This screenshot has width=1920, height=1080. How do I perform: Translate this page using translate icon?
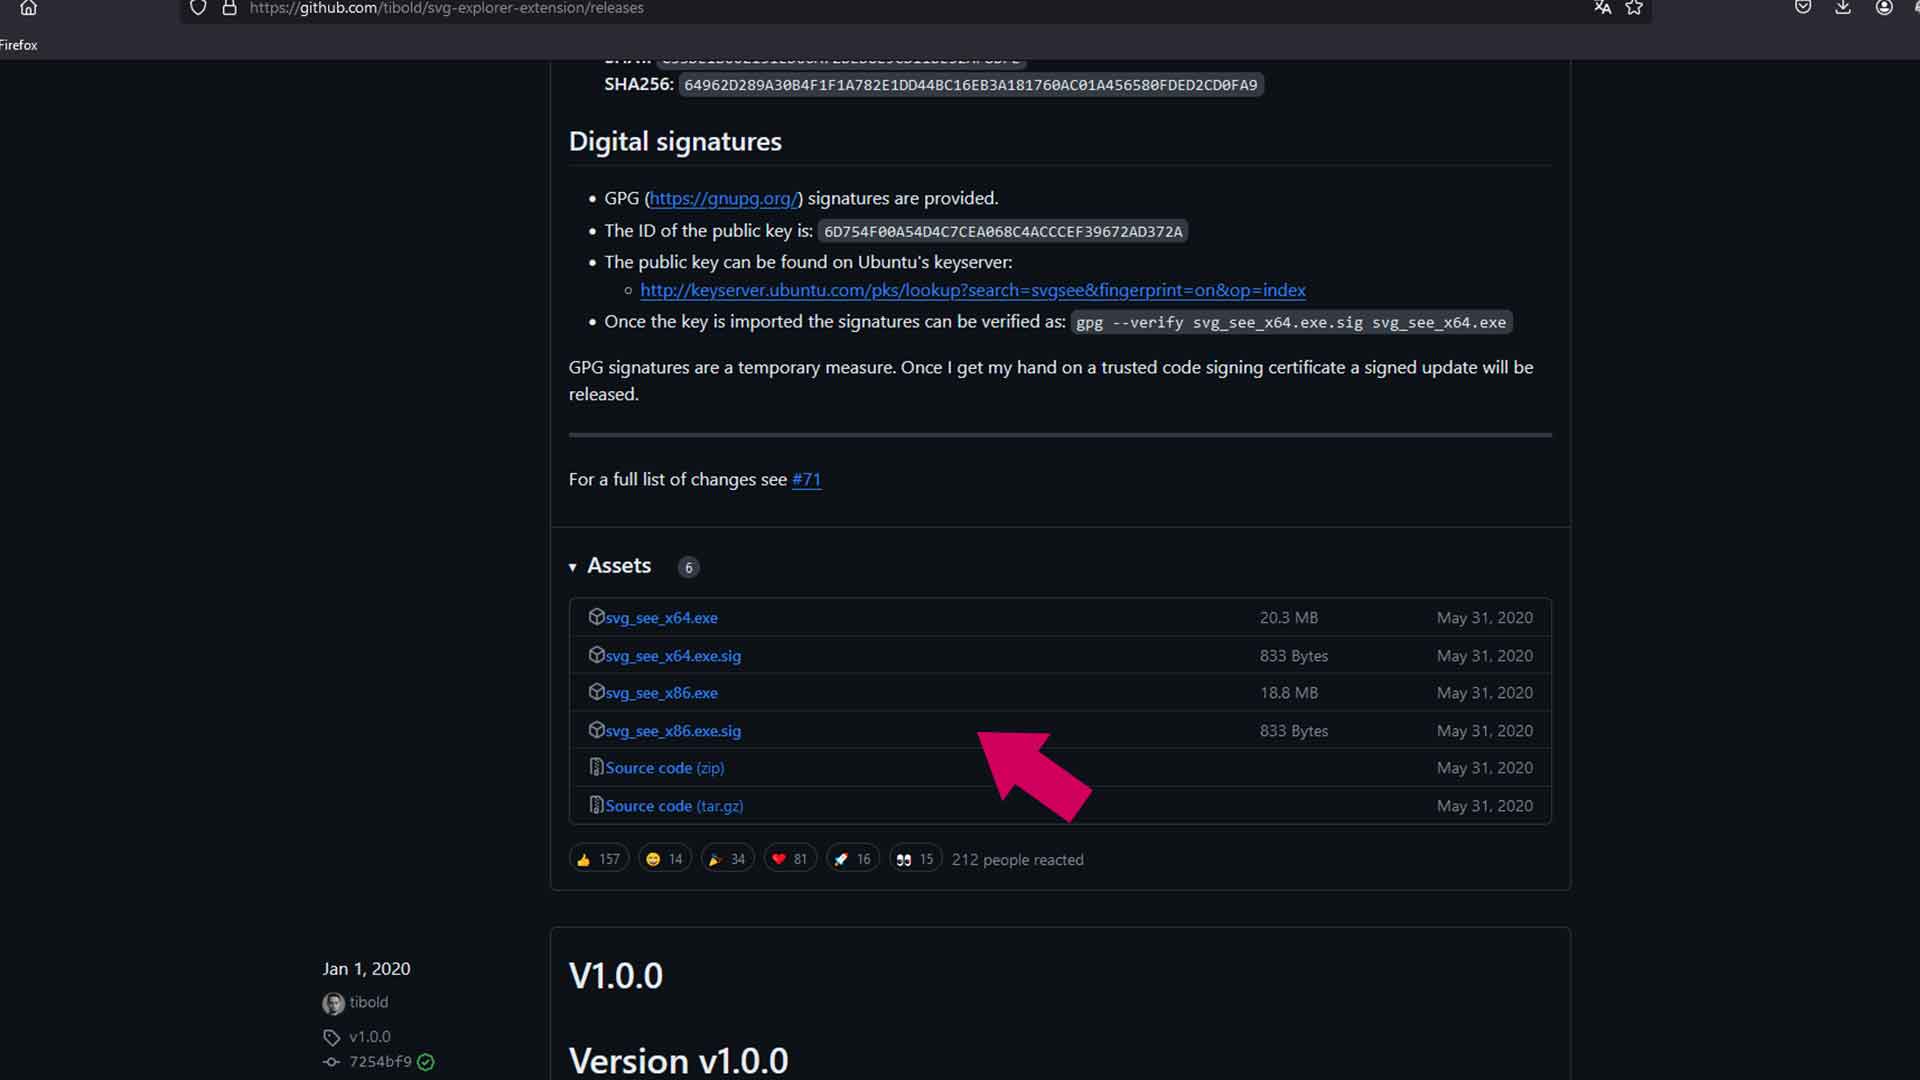[x=1602, y=8]
